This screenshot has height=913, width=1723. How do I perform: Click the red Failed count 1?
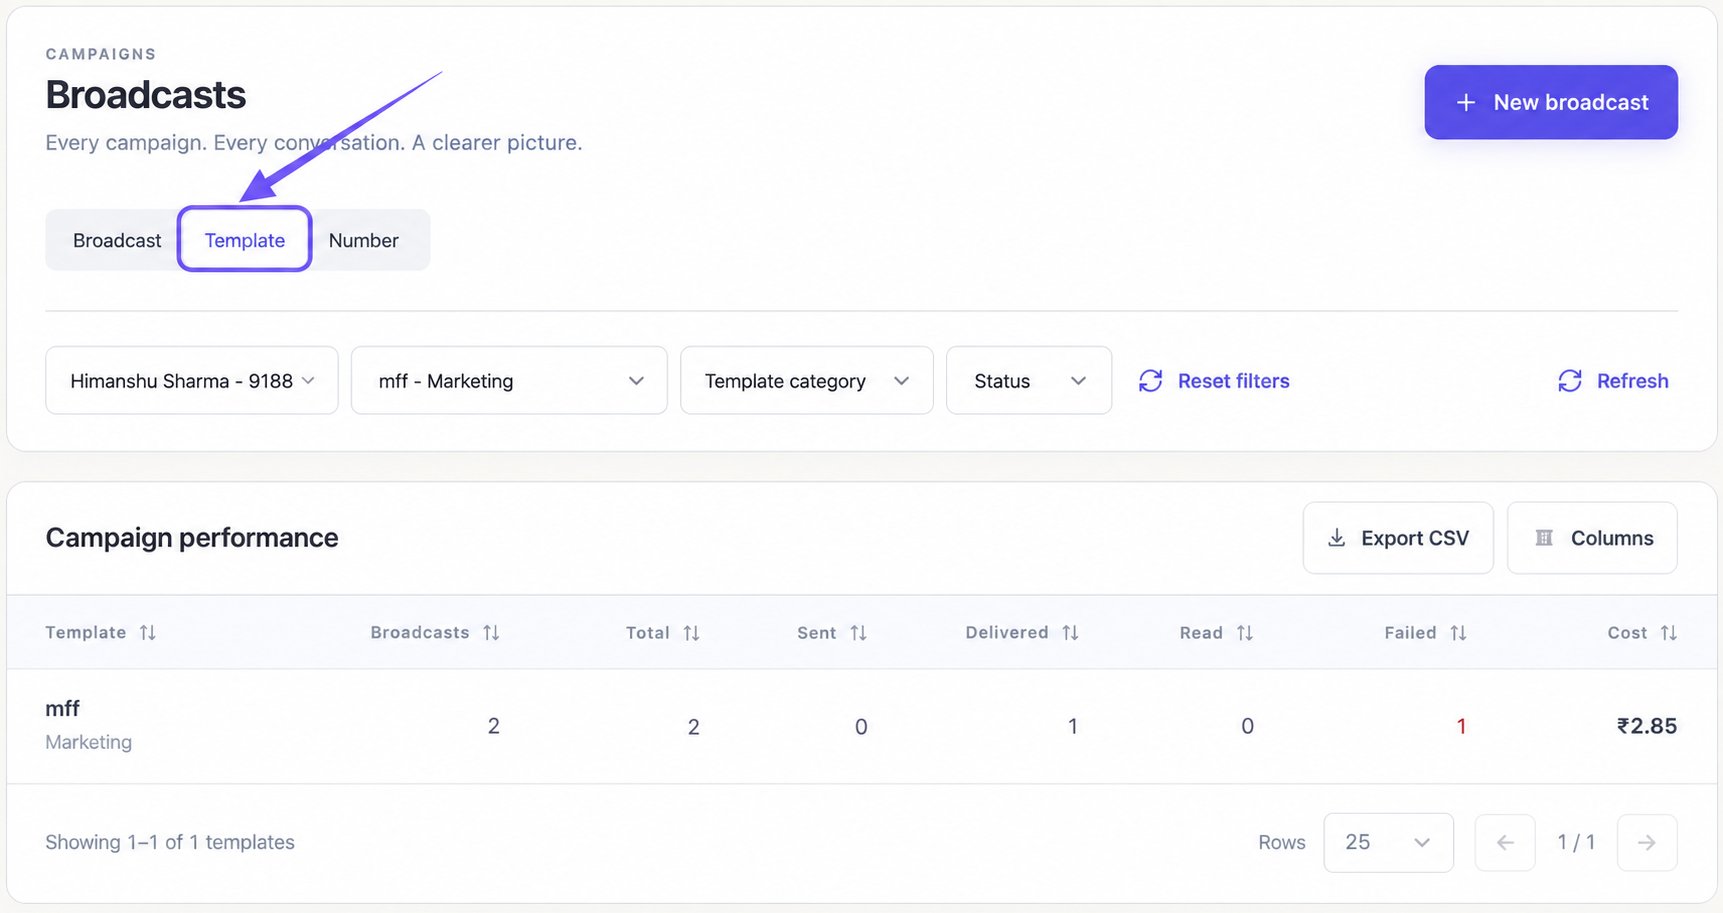click(x=1461, y=726)
